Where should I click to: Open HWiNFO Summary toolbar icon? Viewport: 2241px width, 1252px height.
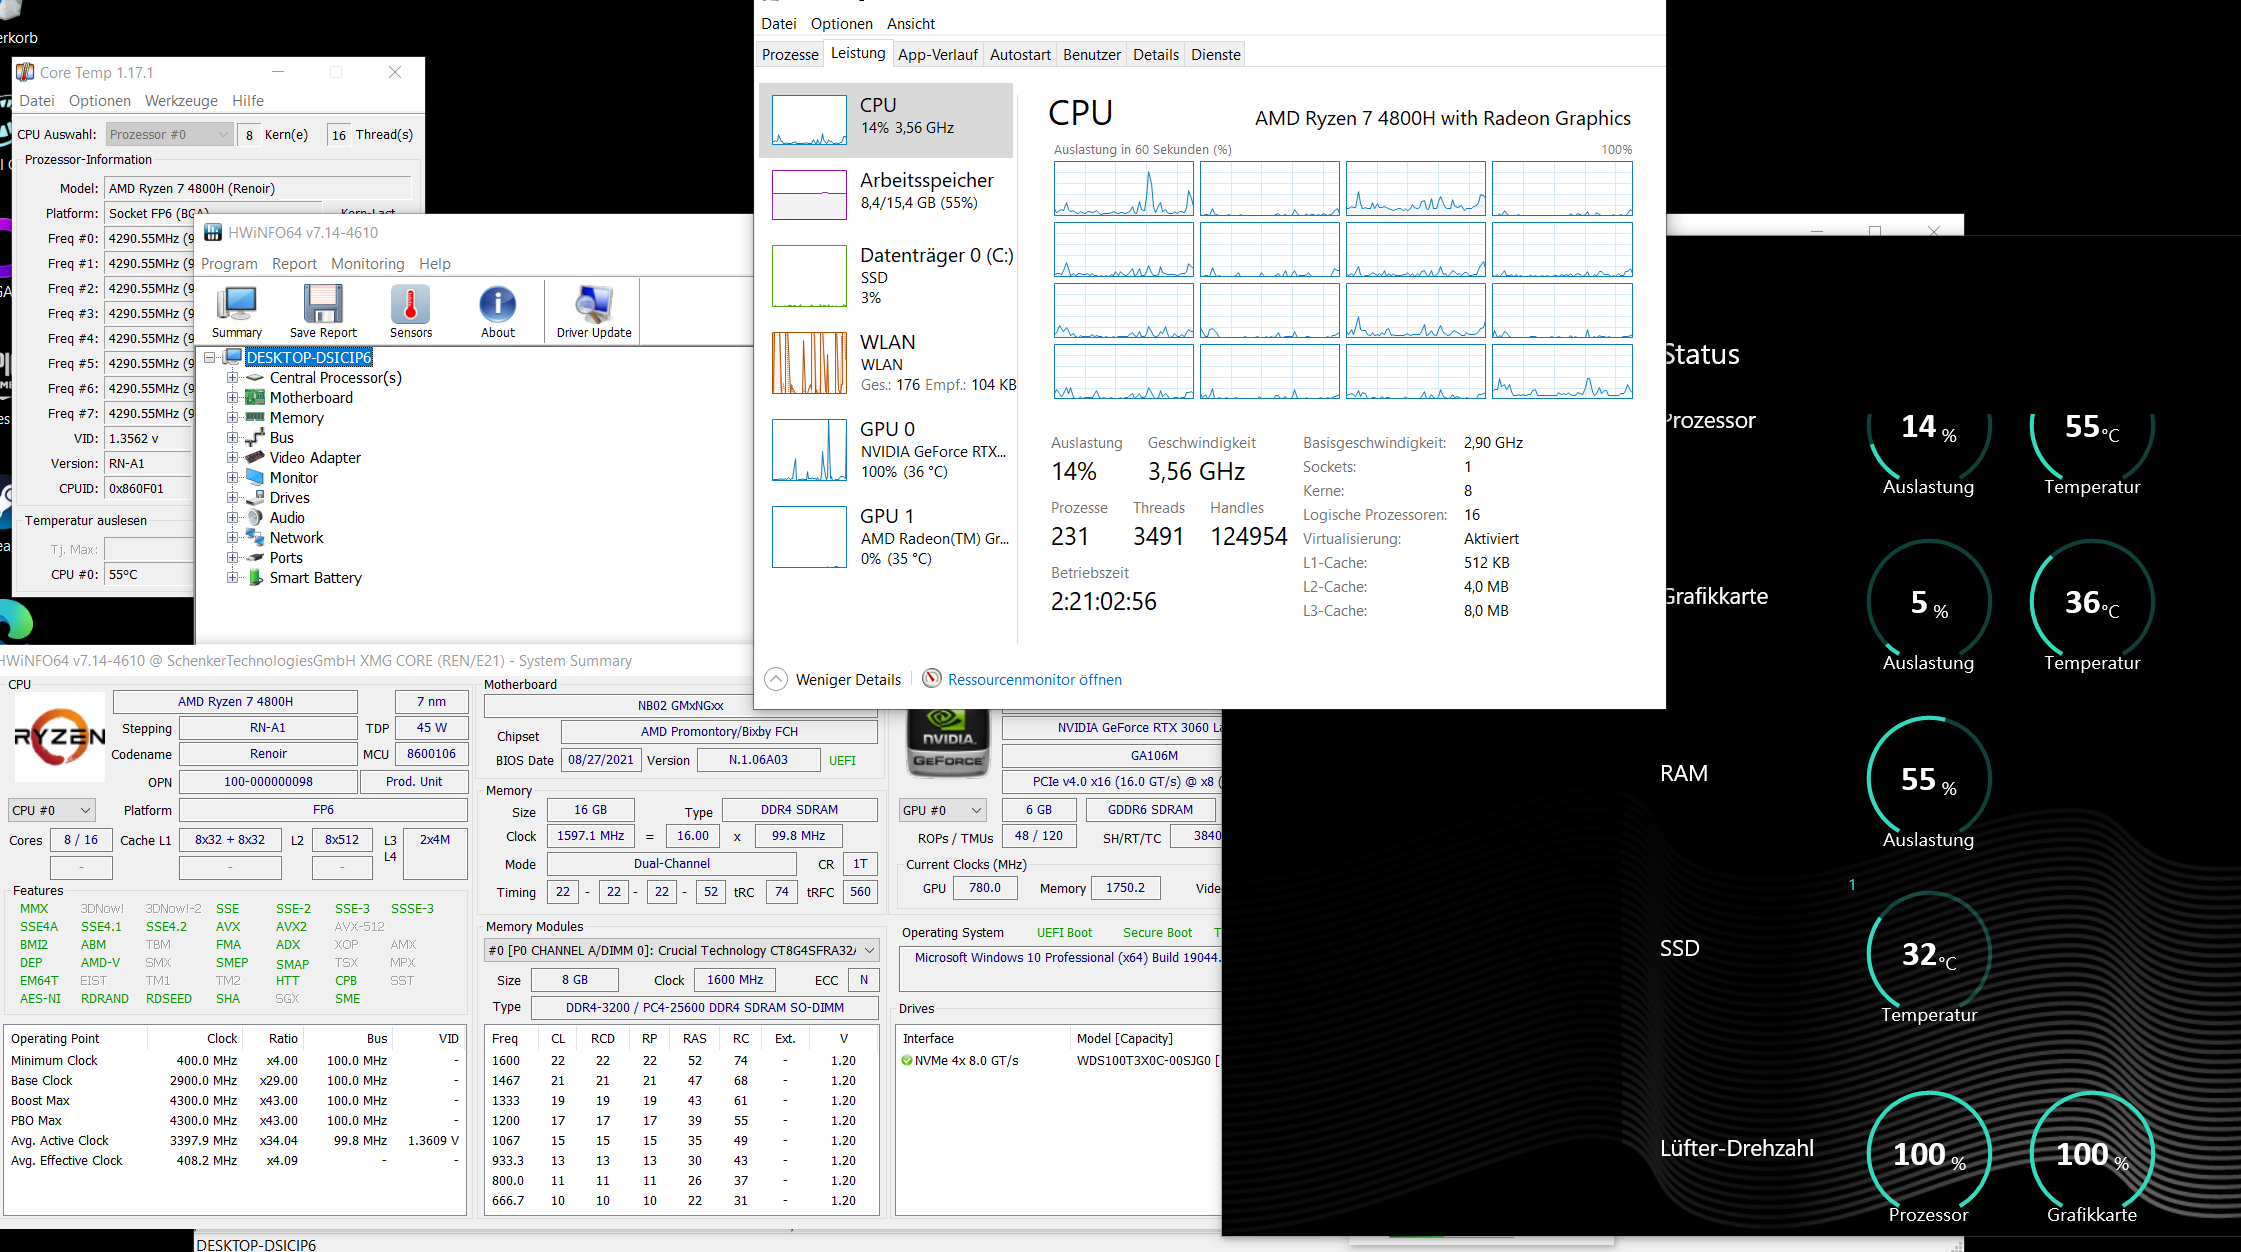pyautogui.click(x=237, y=305)
